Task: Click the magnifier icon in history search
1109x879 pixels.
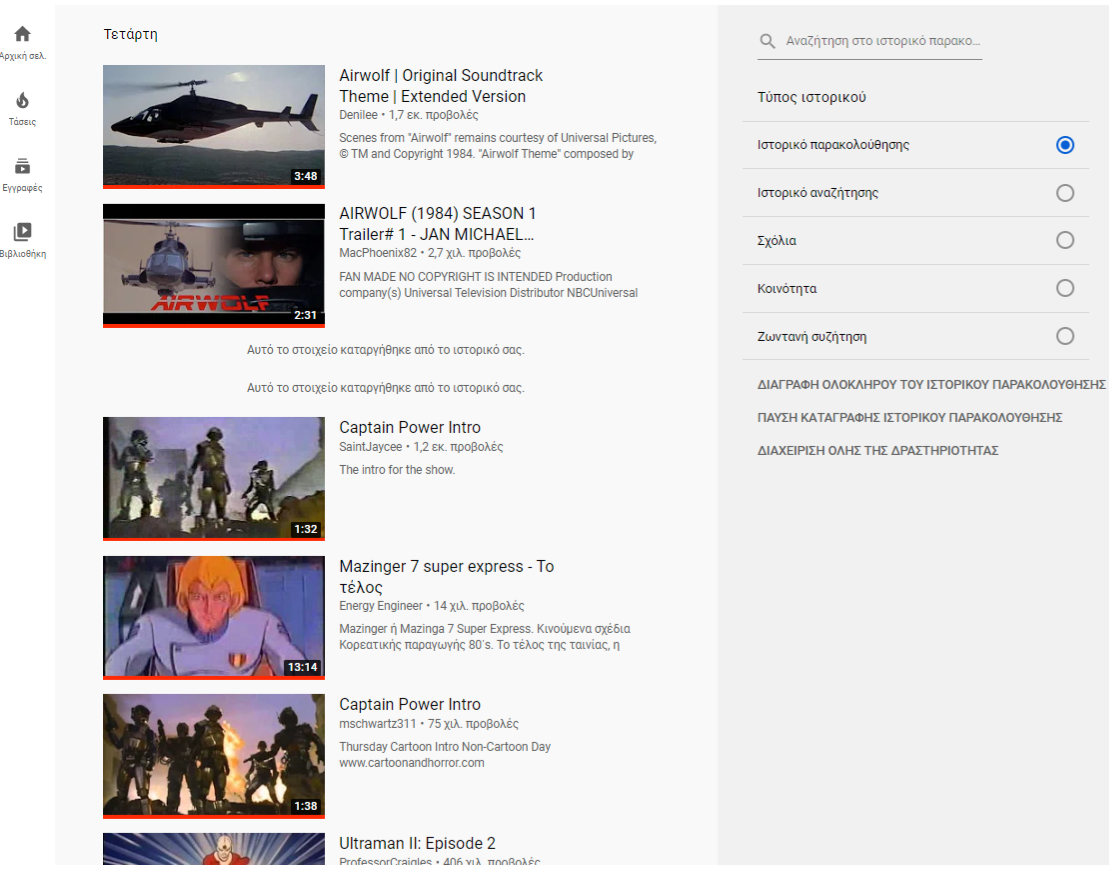Action: click(x=768, y=42)
